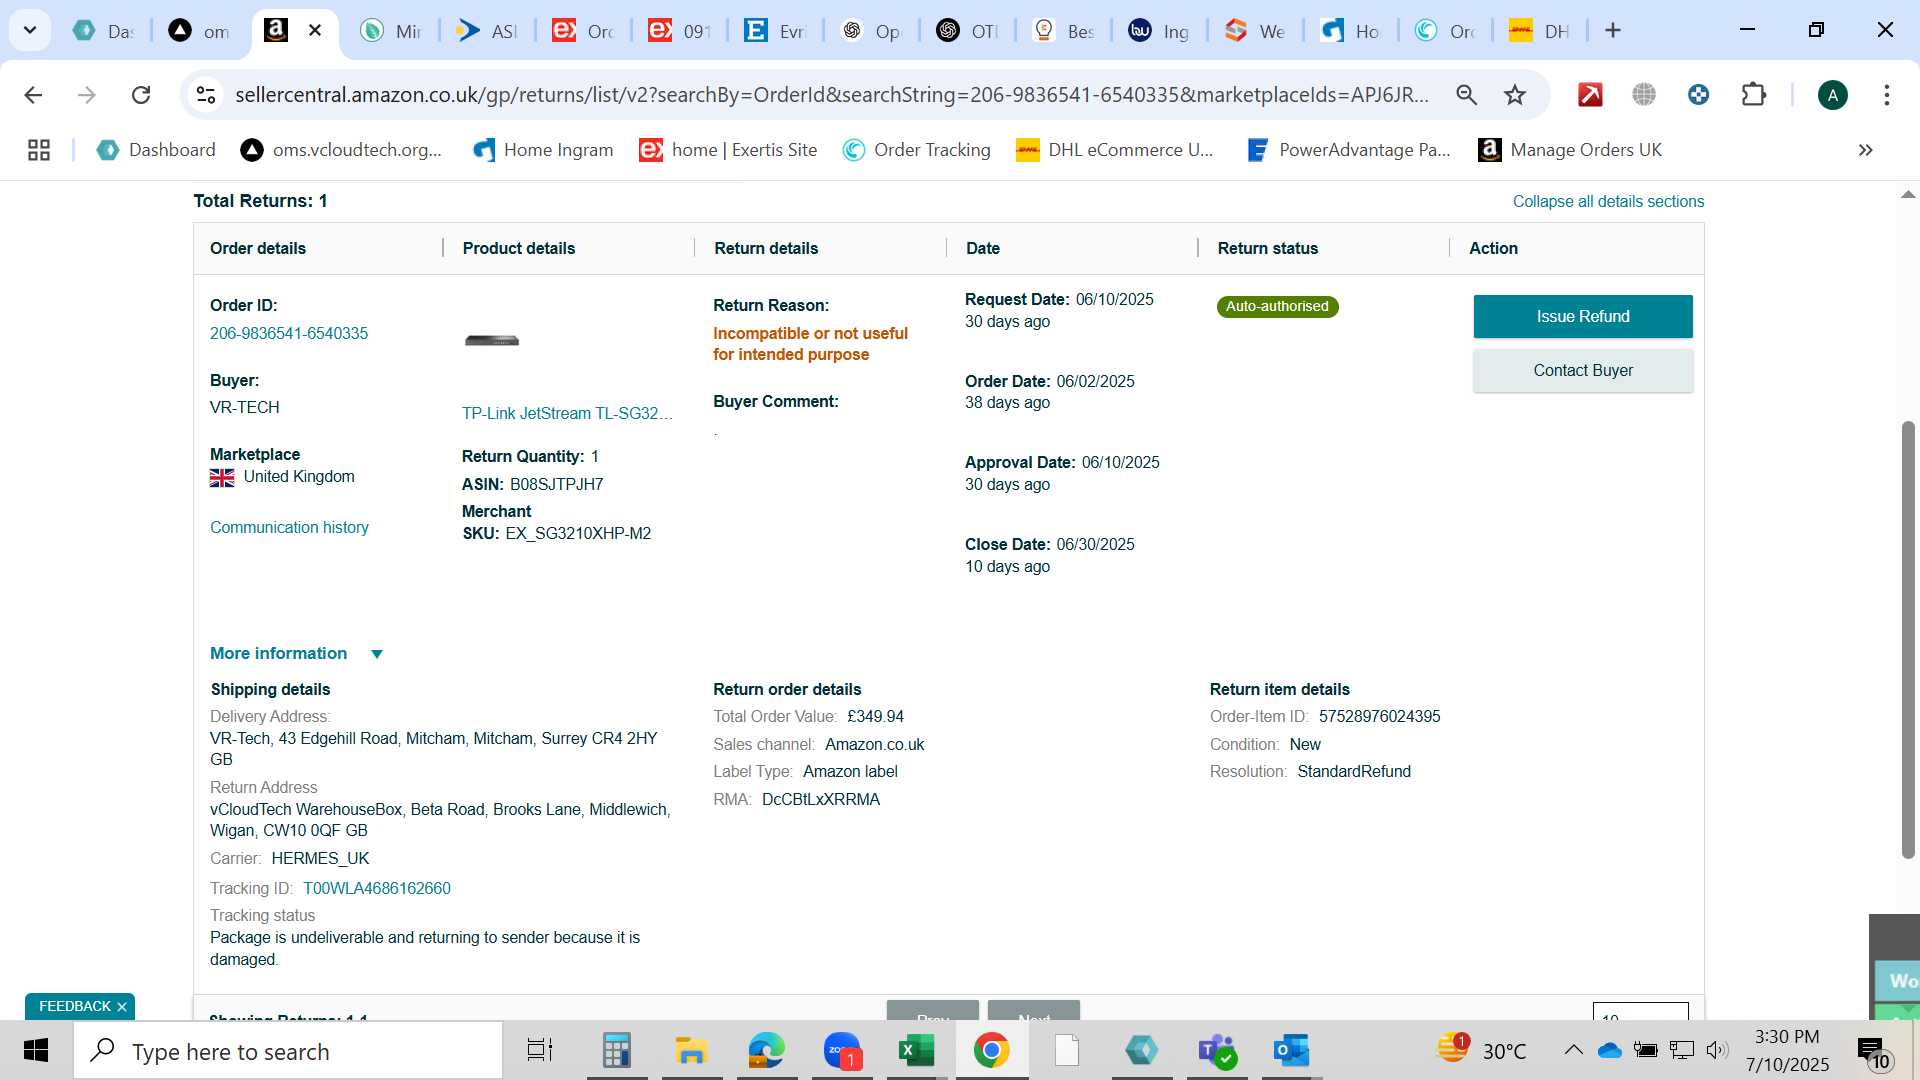Open a new browser tab

[x=1612, y=30]
